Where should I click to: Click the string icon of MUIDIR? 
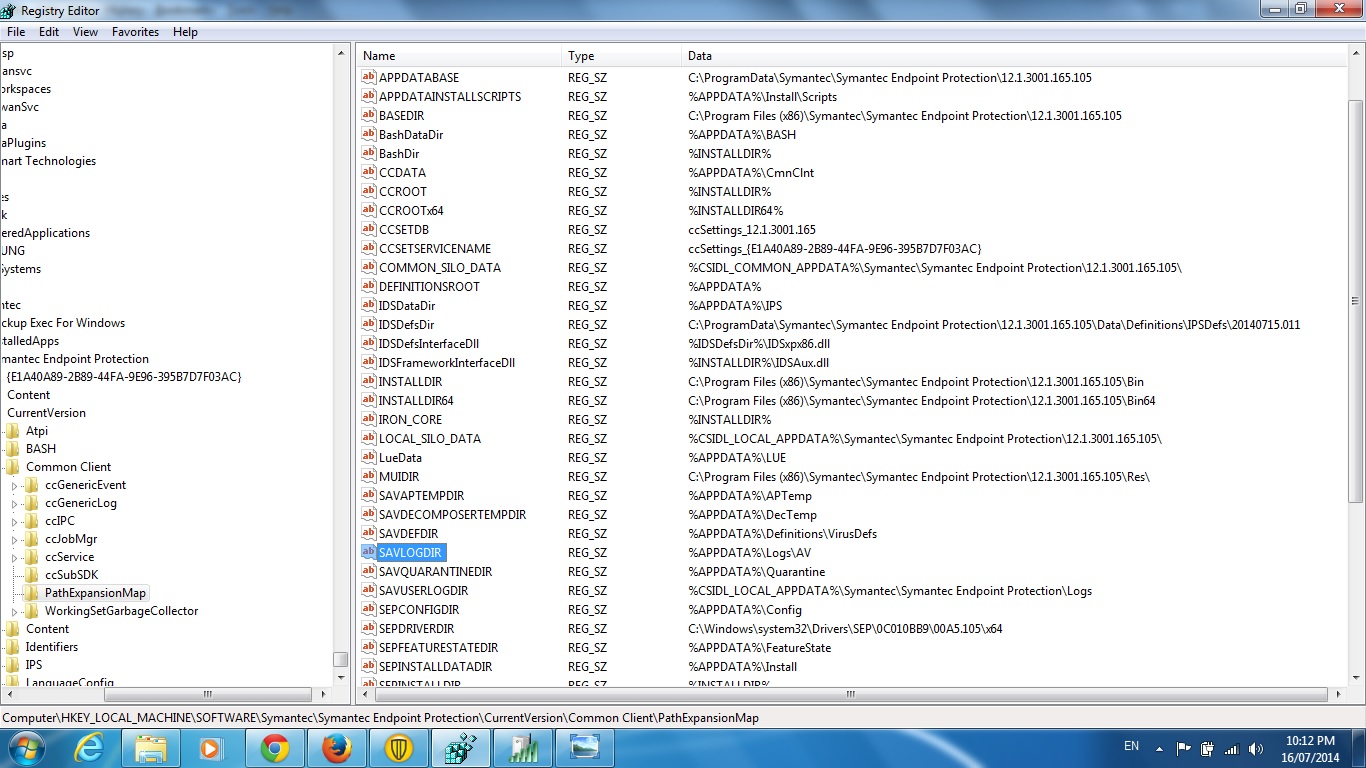pos(368,476)
